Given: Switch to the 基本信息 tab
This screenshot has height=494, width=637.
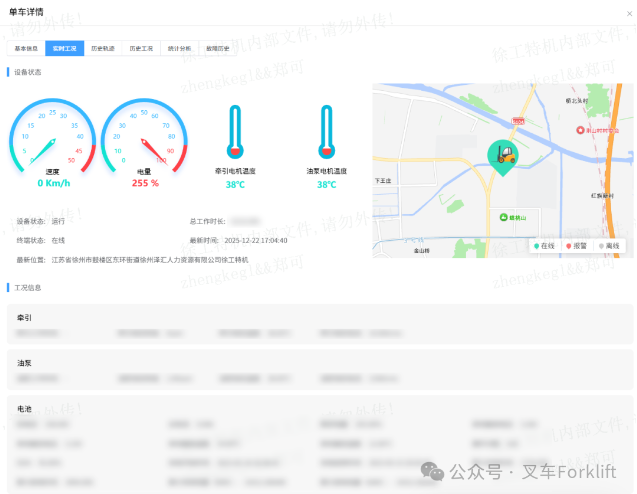Looking at the screenshot, I should point(26,48).
